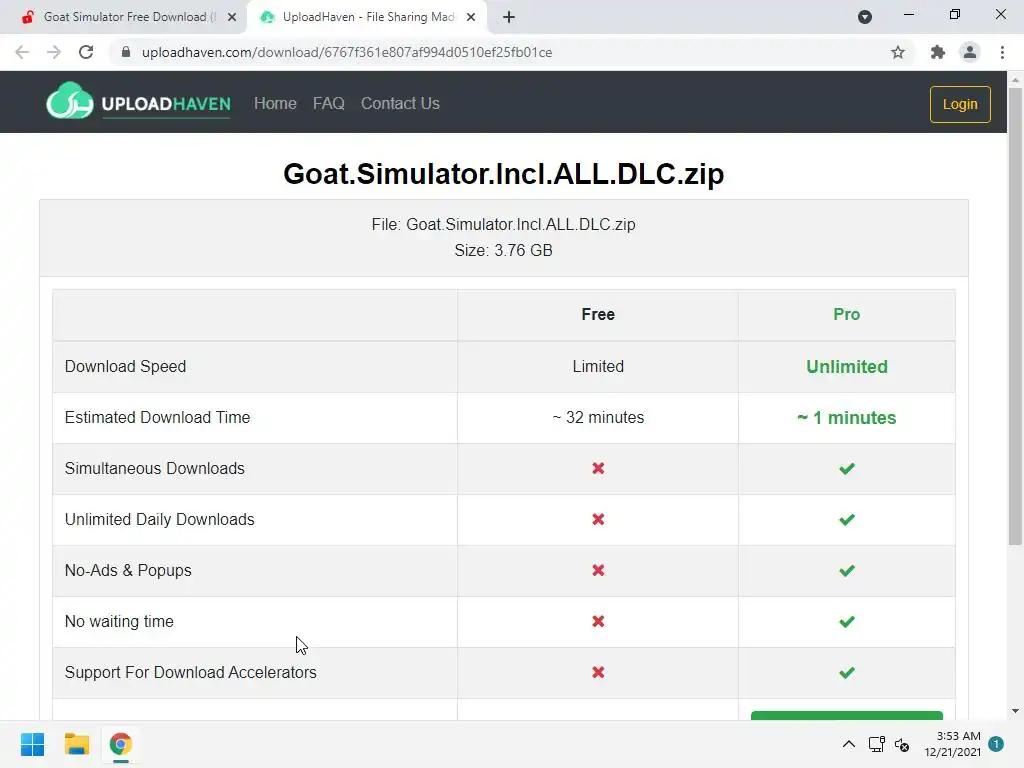Open a new tab with the plus icon
The image size is (1024, 768).
pyautogui.click(x=509, y=17)
